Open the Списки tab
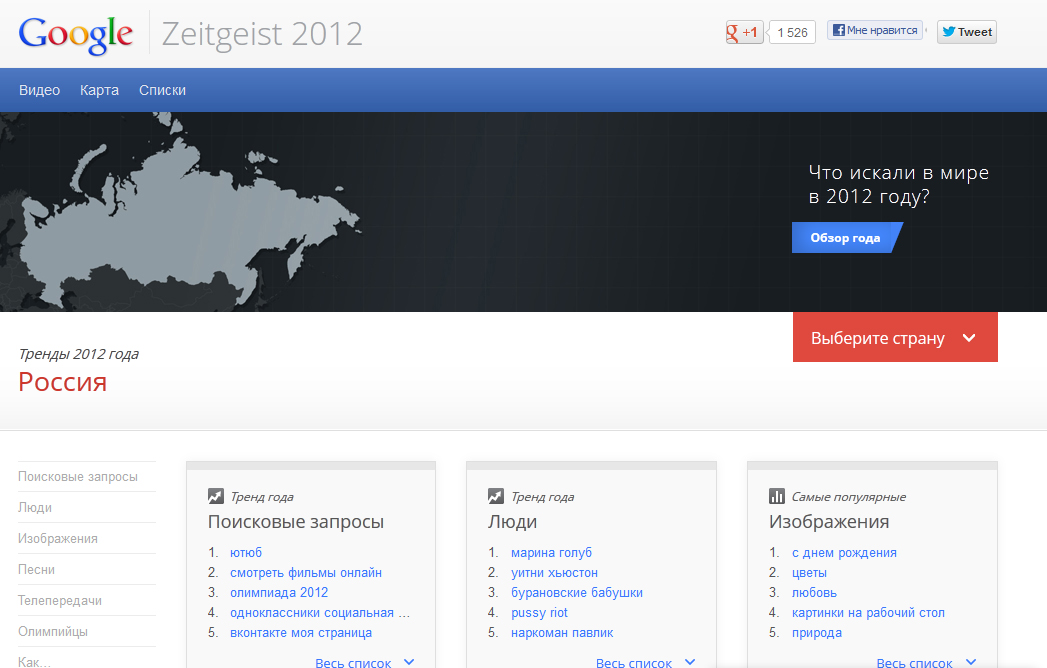The height and width of the screenshot is (668, 1047). [x=162, y=90]
